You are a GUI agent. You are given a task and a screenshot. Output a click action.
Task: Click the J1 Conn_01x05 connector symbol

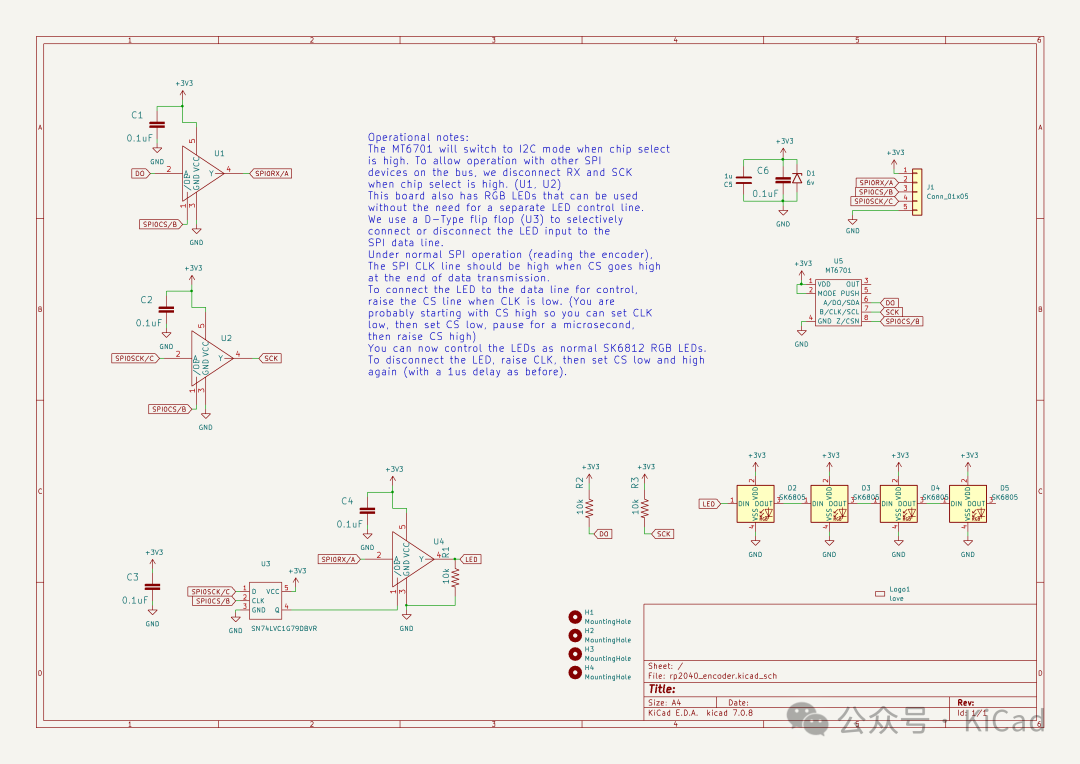pyautogui.click(x=917, y=192)
